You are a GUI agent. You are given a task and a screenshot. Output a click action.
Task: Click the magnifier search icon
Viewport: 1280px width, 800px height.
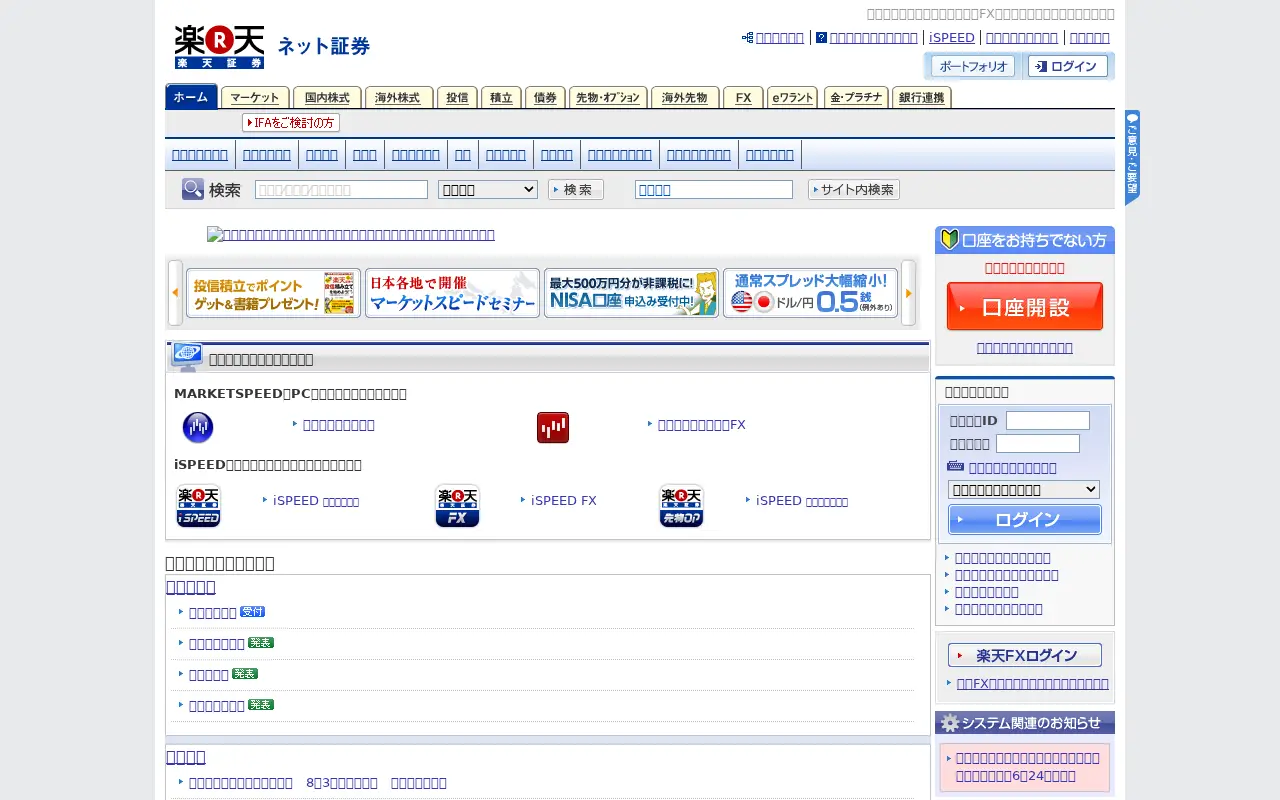tap(193, 189)
